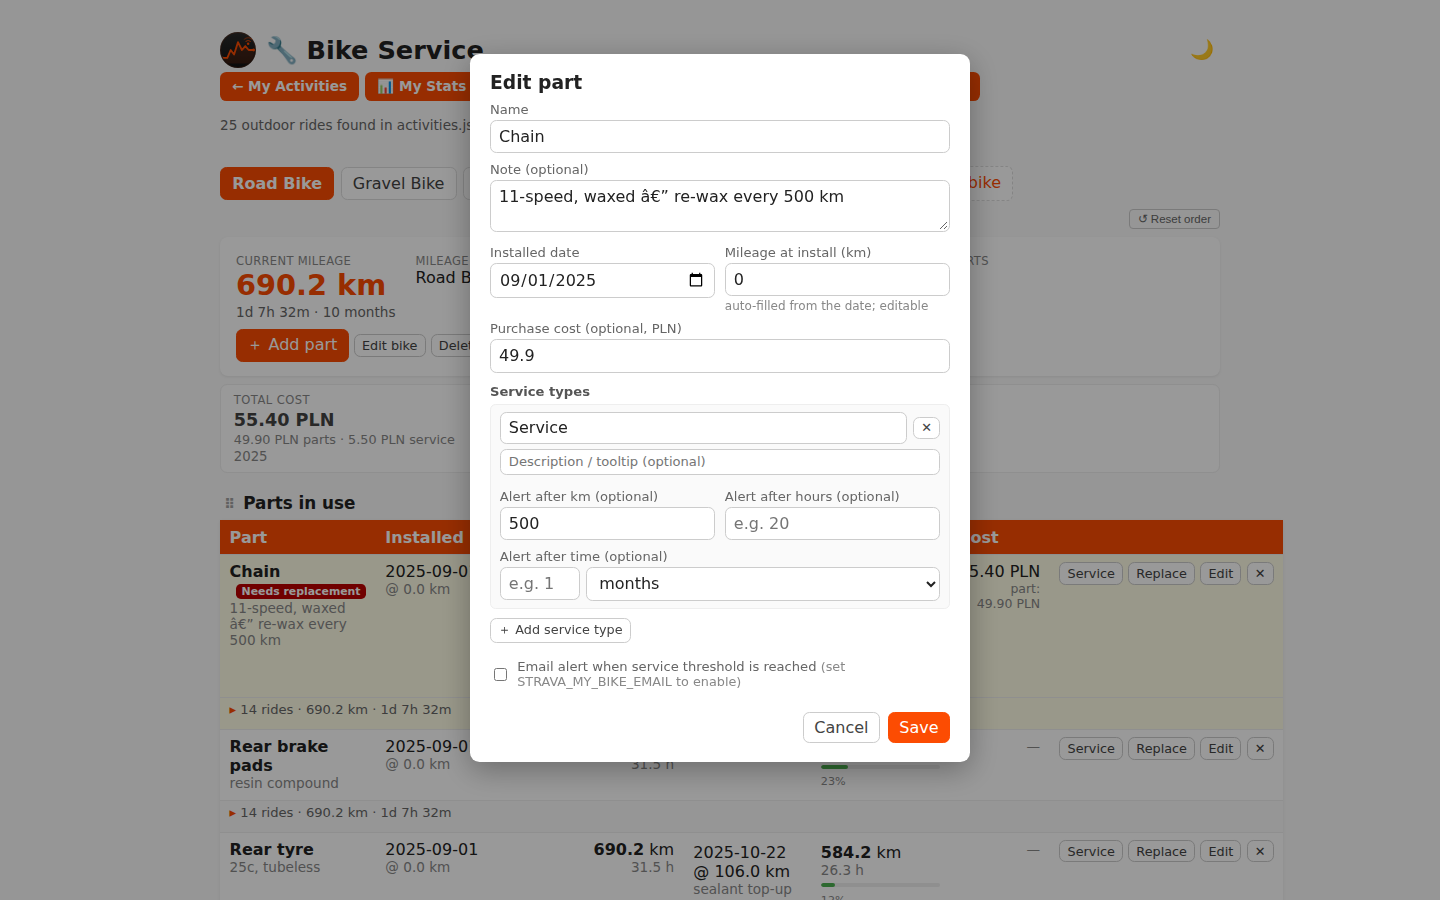Open the My Stats page

(420, 87)
